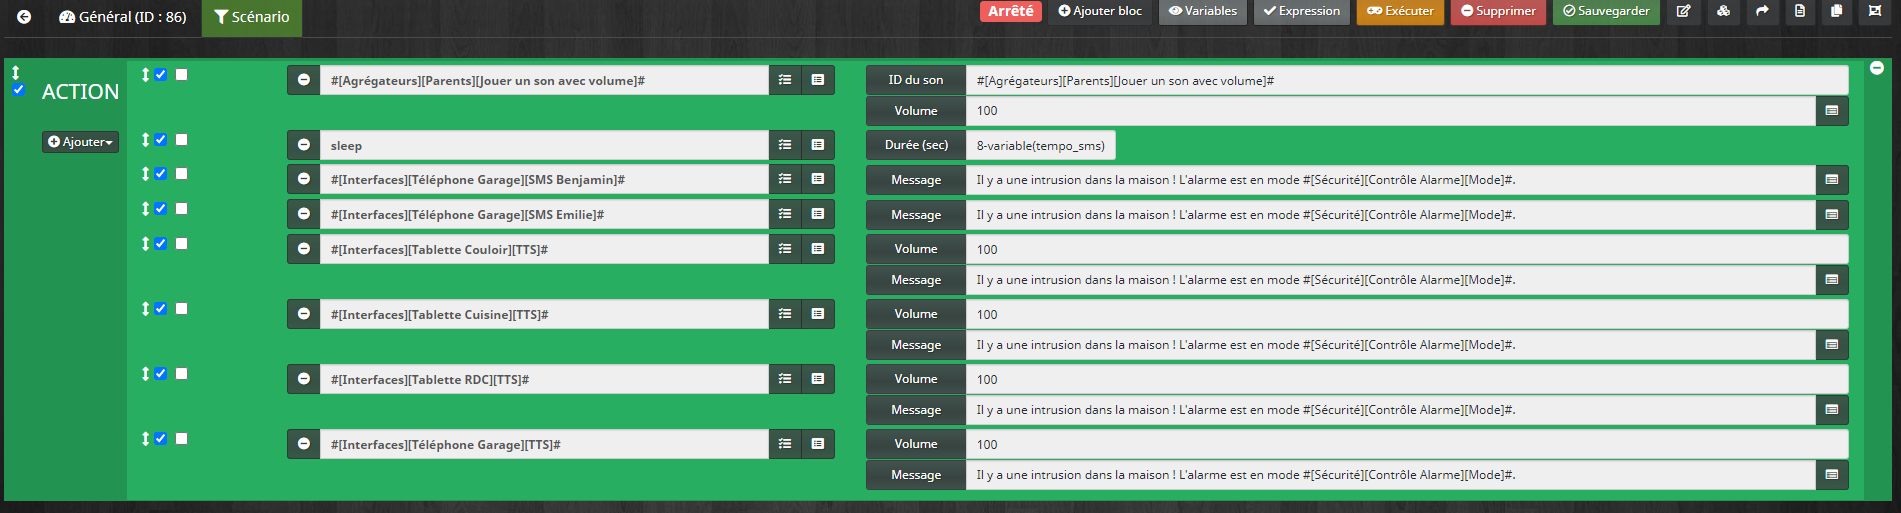The image size is (1901, 513).
Task: Open the Ajouter dropdown in ACTION block
Action: coord(80,142)
